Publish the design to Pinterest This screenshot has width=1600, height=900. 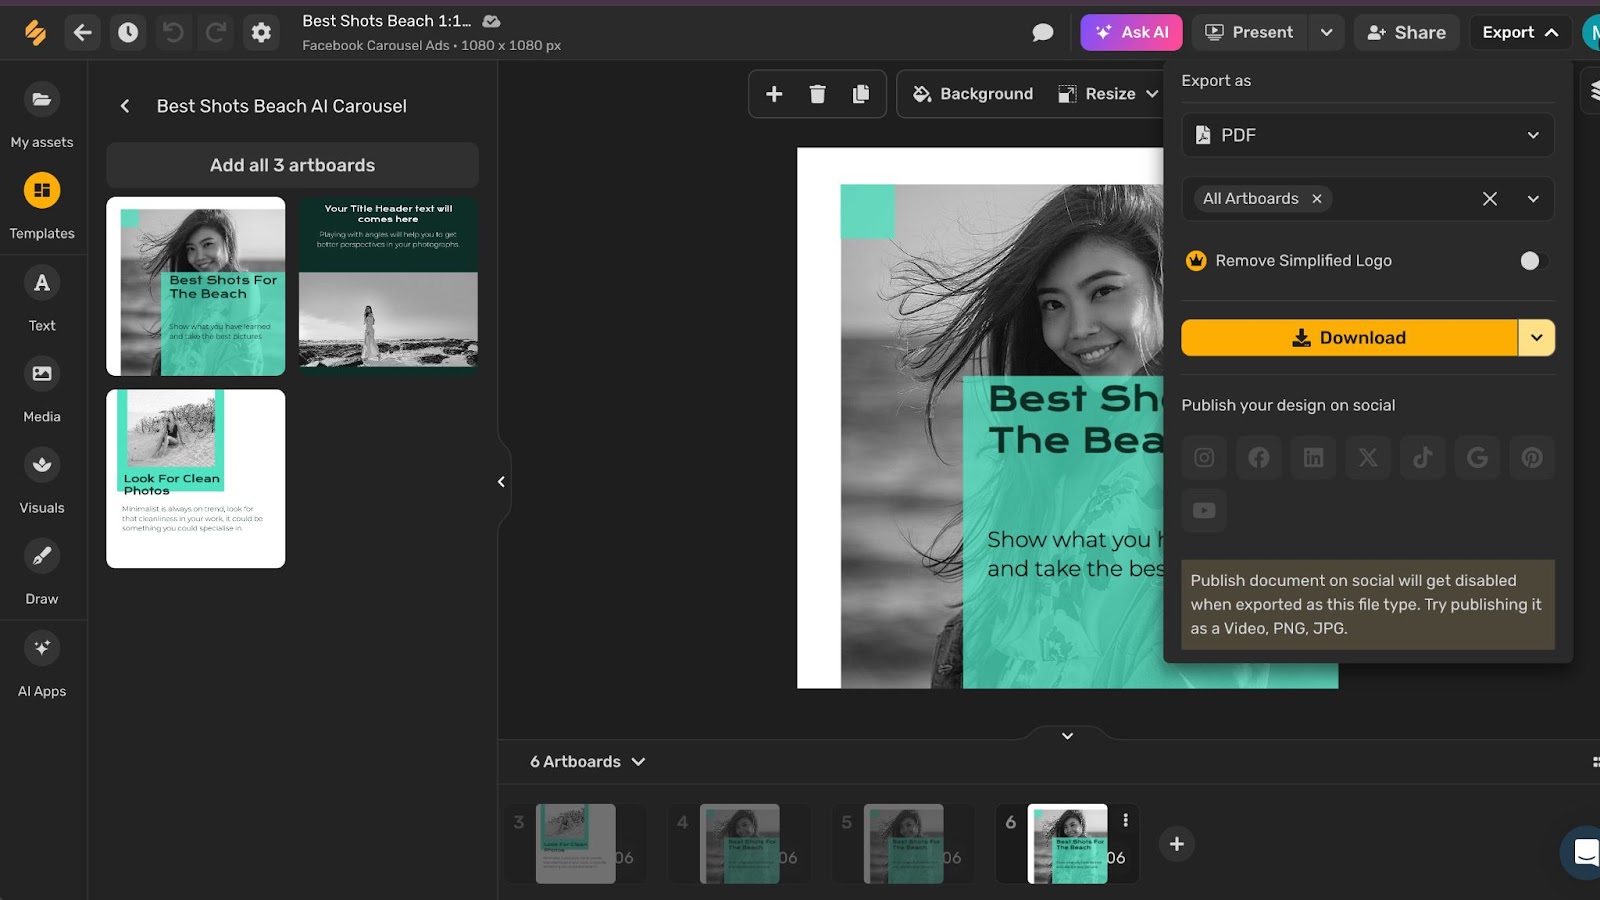click(1532, 458)
